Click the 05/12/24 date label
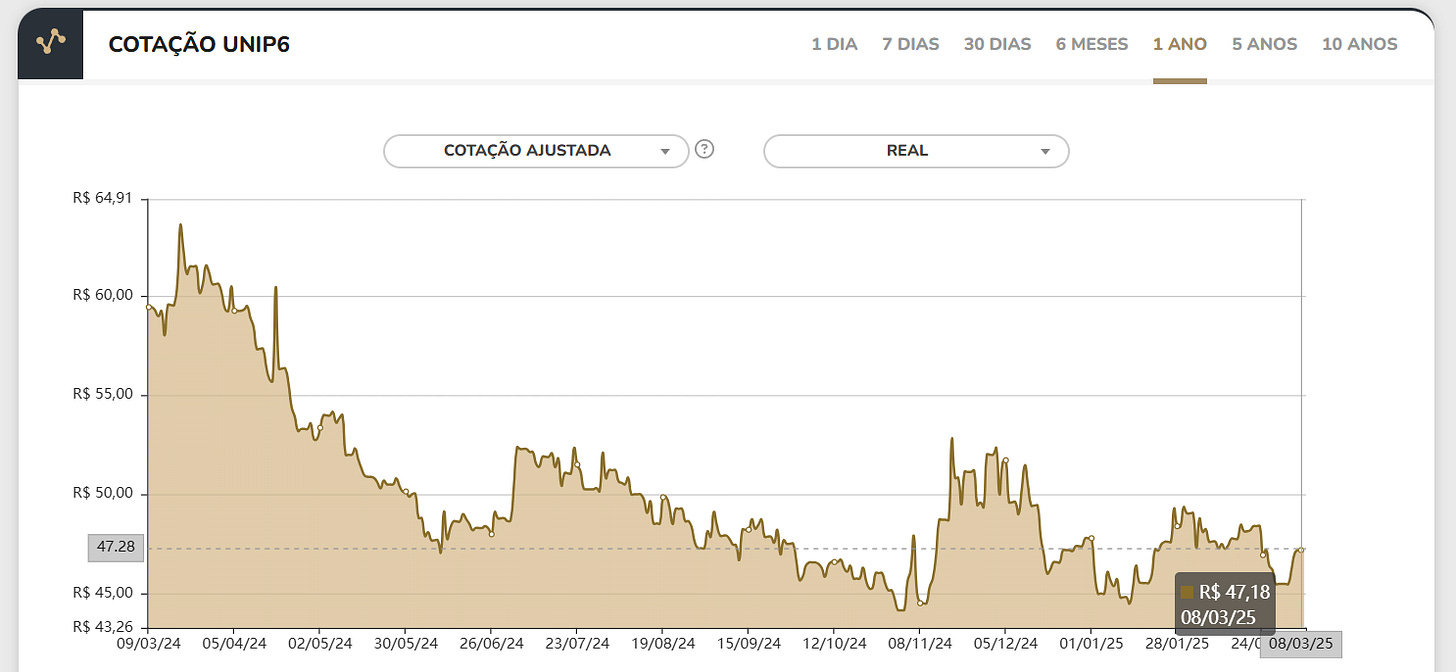 pyautogui.click(x=1006, y=644)
